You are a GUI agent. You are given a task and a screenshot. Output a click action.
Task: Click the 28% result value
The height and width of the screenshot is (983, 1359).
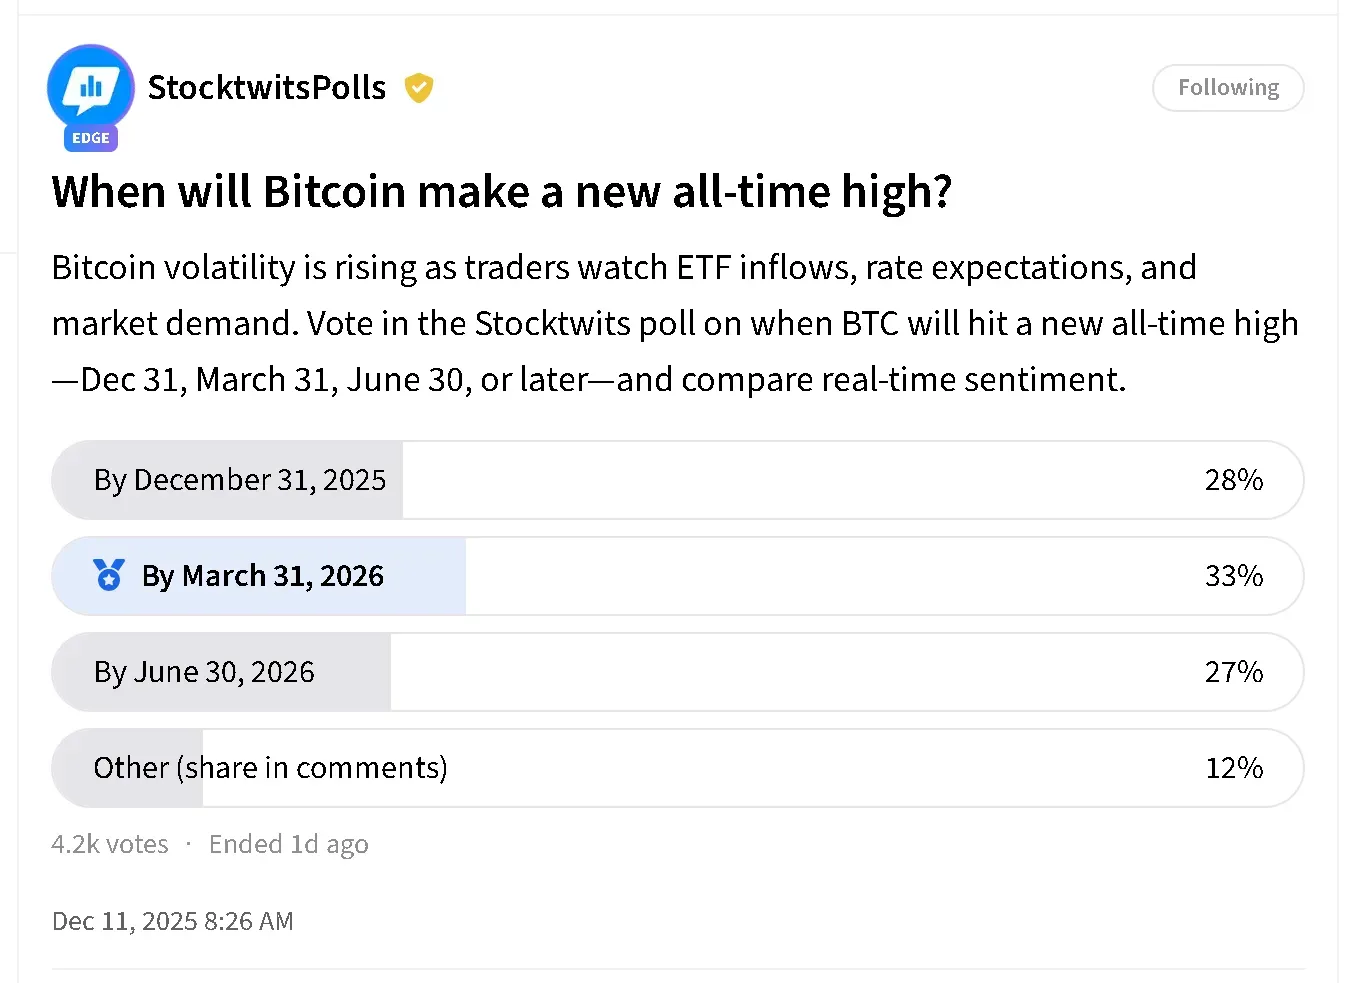click(x=1234, y=480)
